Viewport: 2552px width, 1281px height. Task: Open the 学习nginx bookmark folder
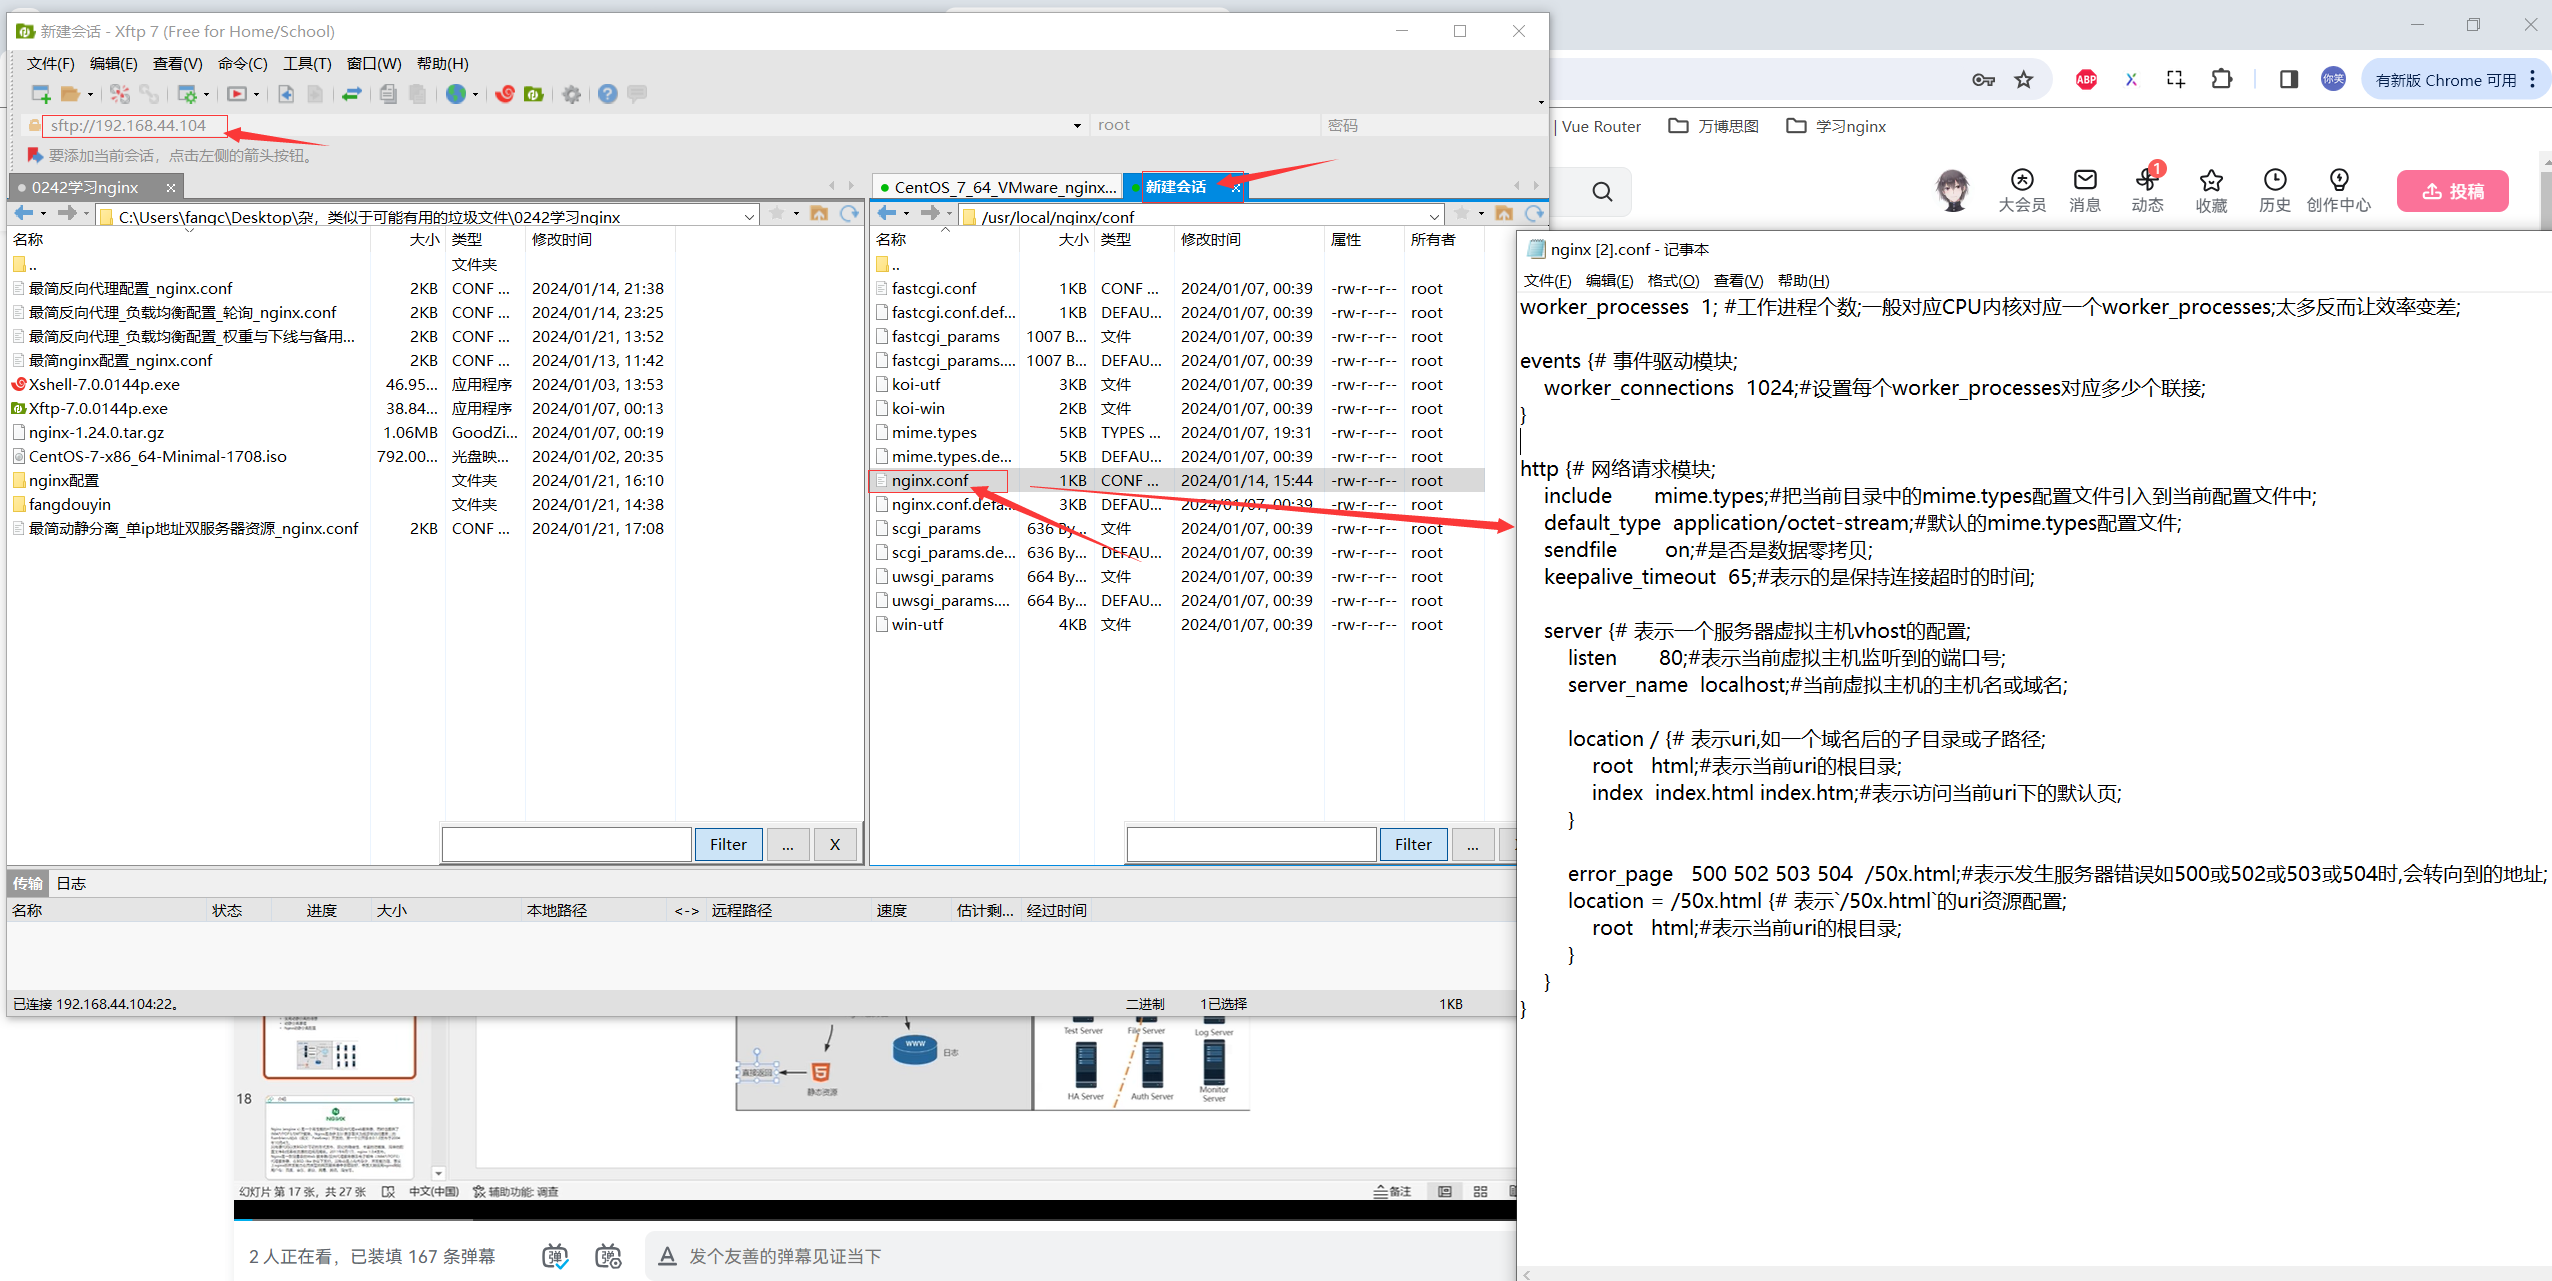coord(1837,126)
